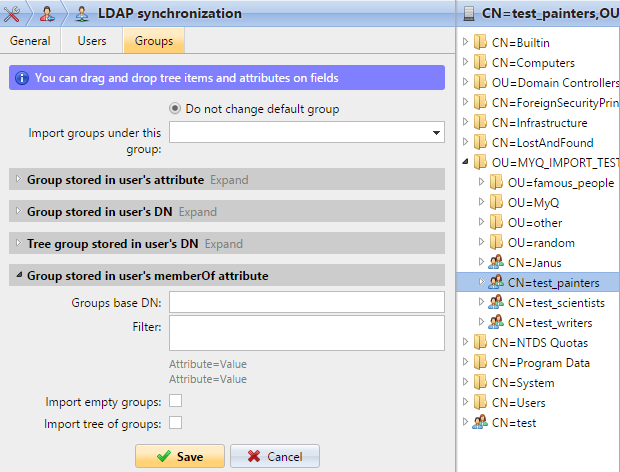Switch to the General tab
The image size is (620, 472).
click(30, 41)
